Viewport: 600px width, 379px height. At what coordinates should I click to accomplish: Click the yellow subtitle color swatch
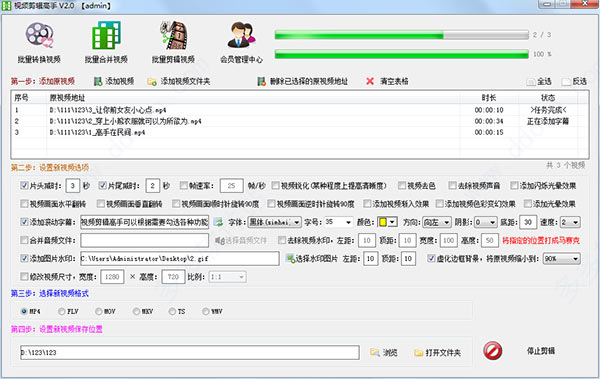tap(383, 222)
